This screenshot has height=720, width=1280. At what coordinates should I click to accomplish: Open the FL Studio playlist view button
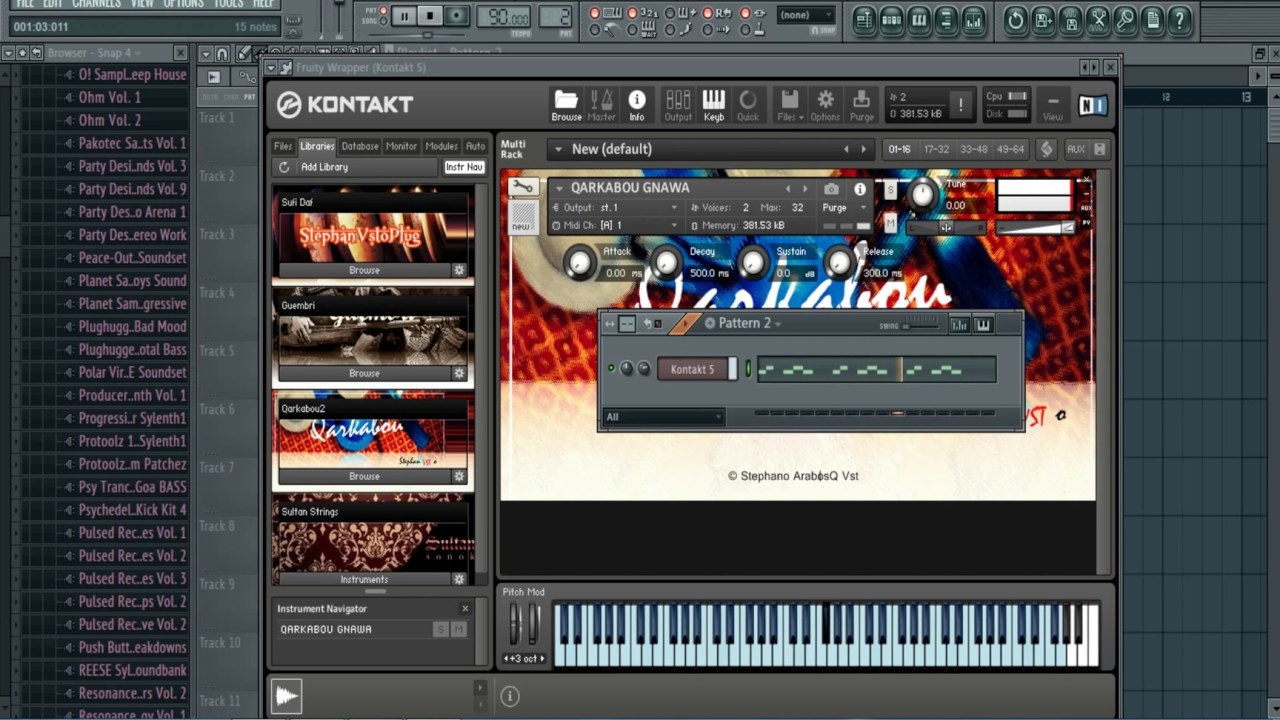(x=864, y=19)
